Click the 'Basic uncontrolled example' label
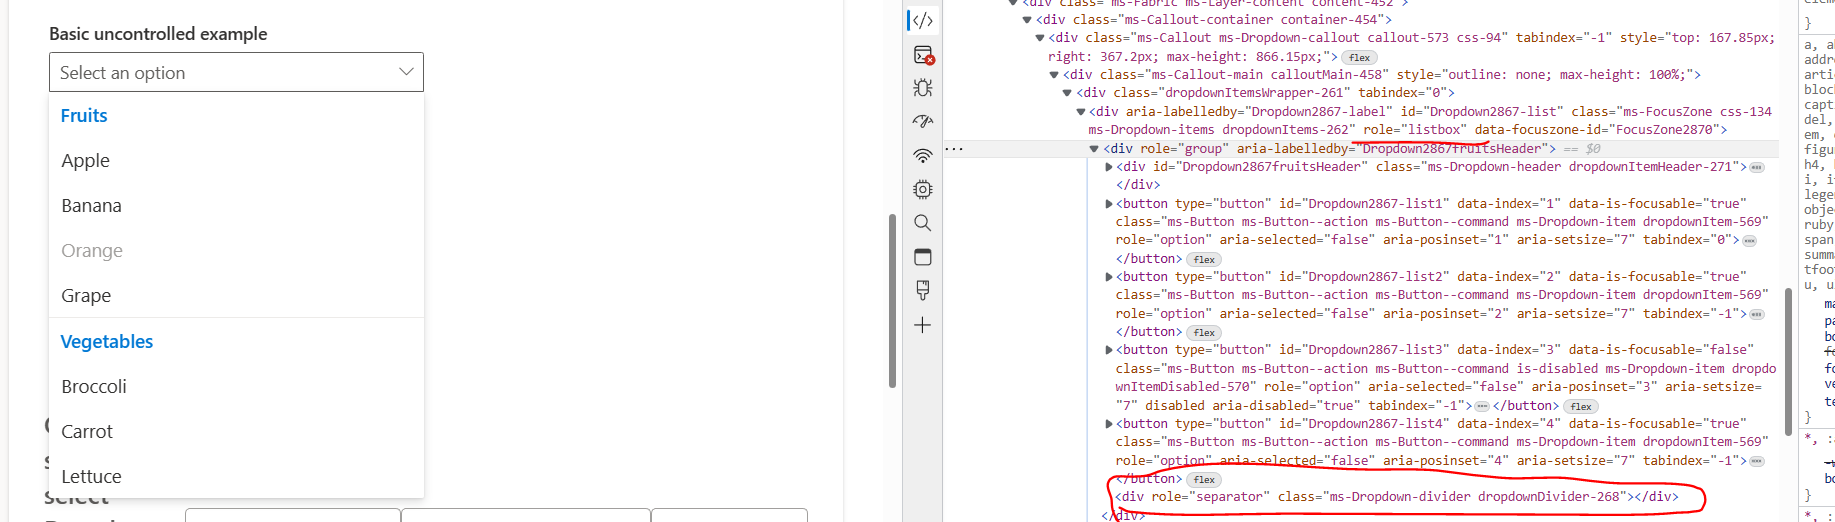Image resolution: width=1835 pixels, height=522 pixels. [x=158, y=34]
